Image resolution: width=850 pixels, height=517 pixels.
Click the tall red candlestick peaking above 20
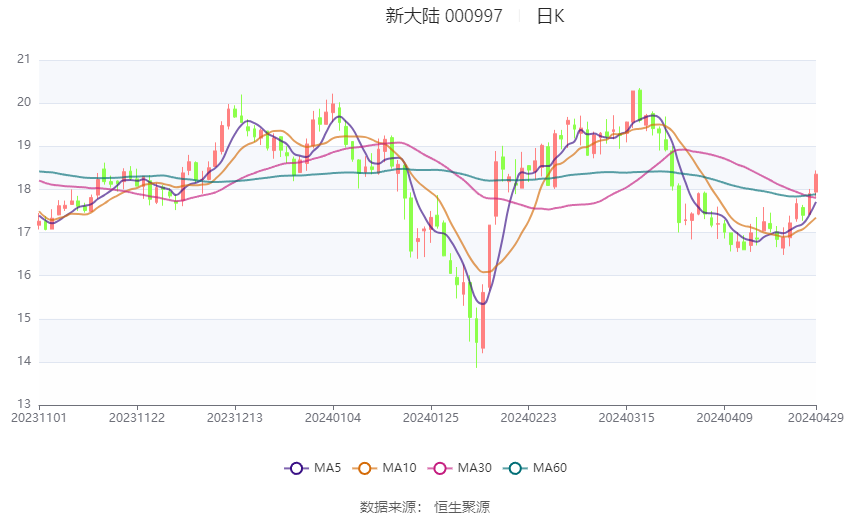coord(633,107)
